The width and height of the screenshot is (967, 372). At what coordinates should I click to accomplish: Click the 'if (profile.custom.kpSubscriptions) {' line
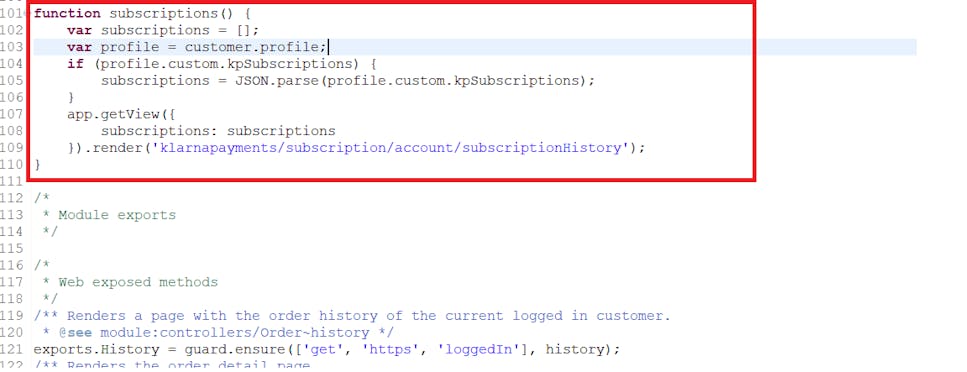[x=222, y=64]
